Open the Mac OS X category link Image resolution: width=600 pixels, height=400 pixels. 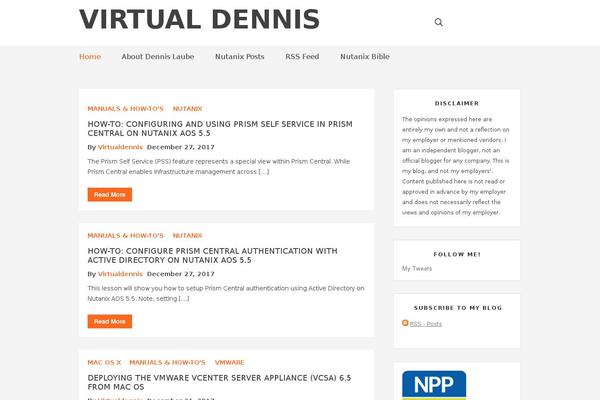104,362
